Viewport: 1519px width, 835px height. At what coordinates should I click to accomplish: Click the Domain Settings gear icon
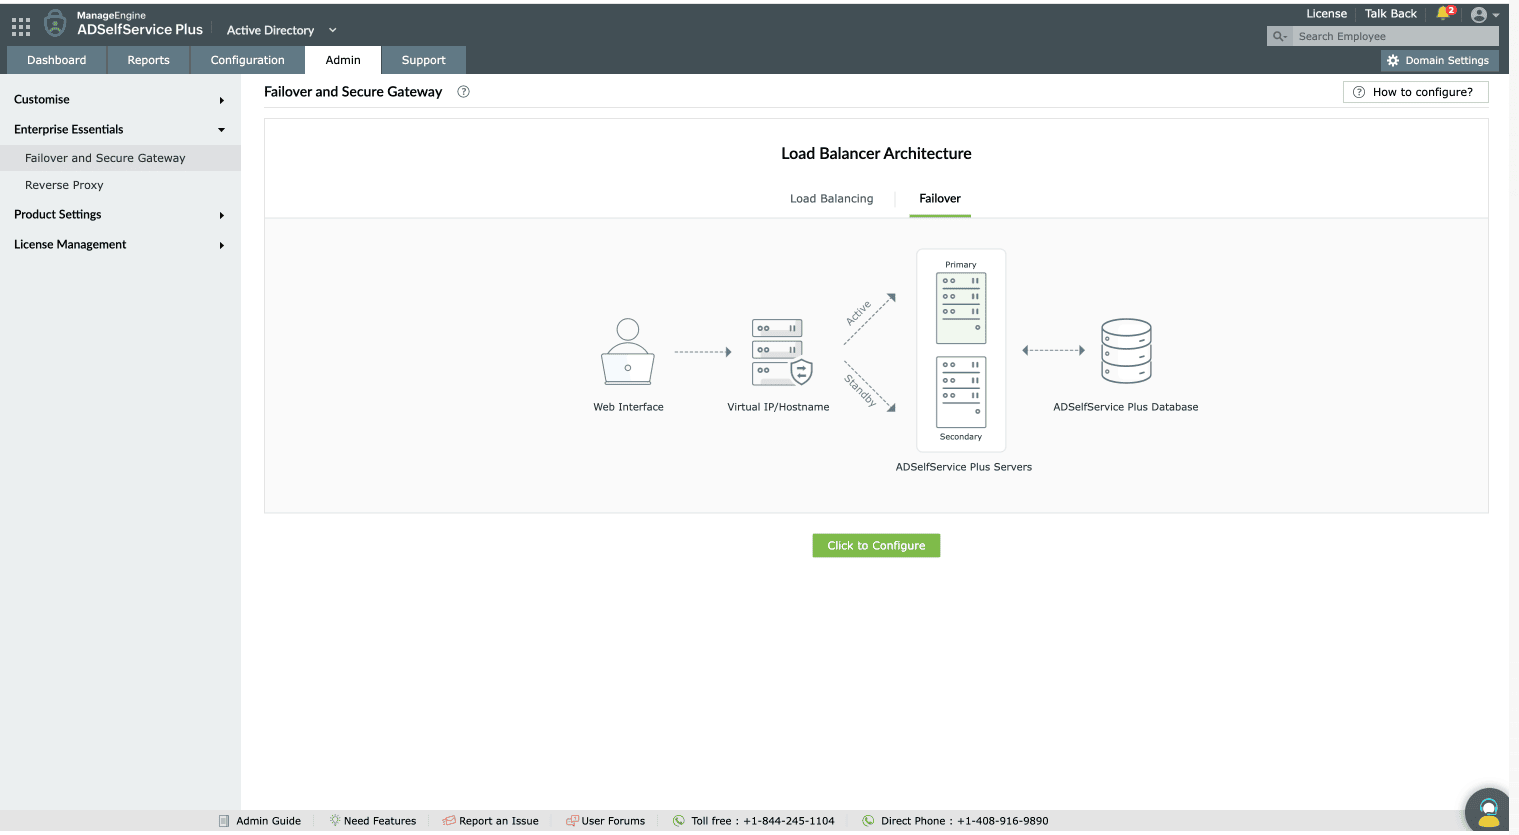[1393, 60]
